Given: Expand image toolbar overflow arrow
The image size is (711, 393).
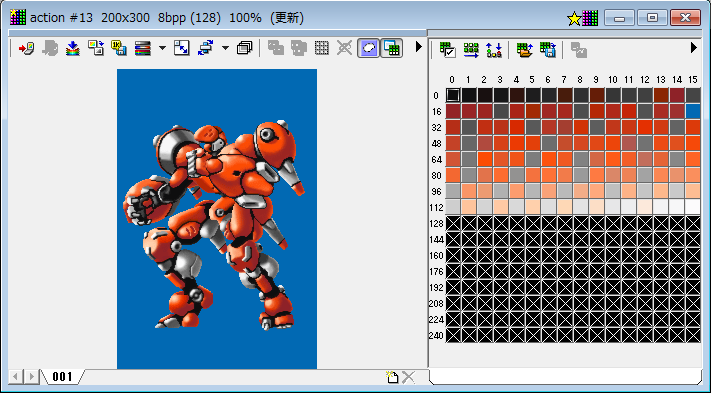Looking at the screenshot, I should point(419,47).
